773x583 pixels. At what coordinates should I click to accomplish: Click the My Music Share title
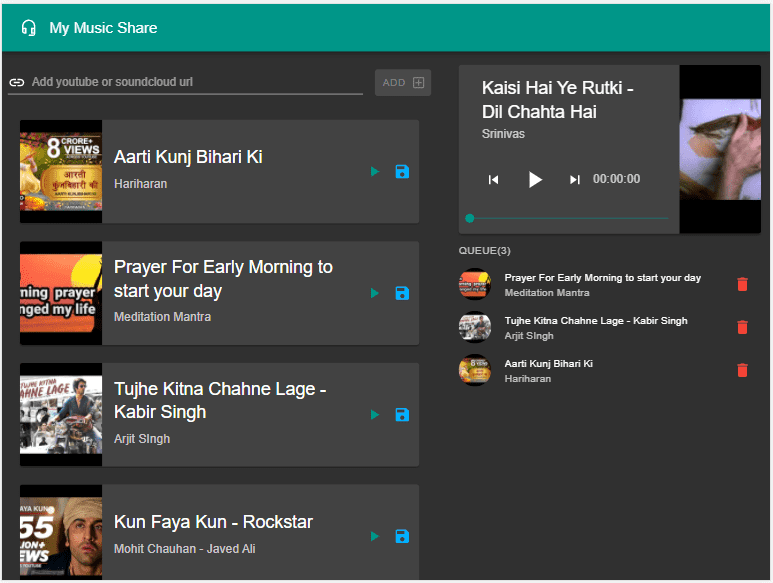pyautogui.click(x=104, y=28)
